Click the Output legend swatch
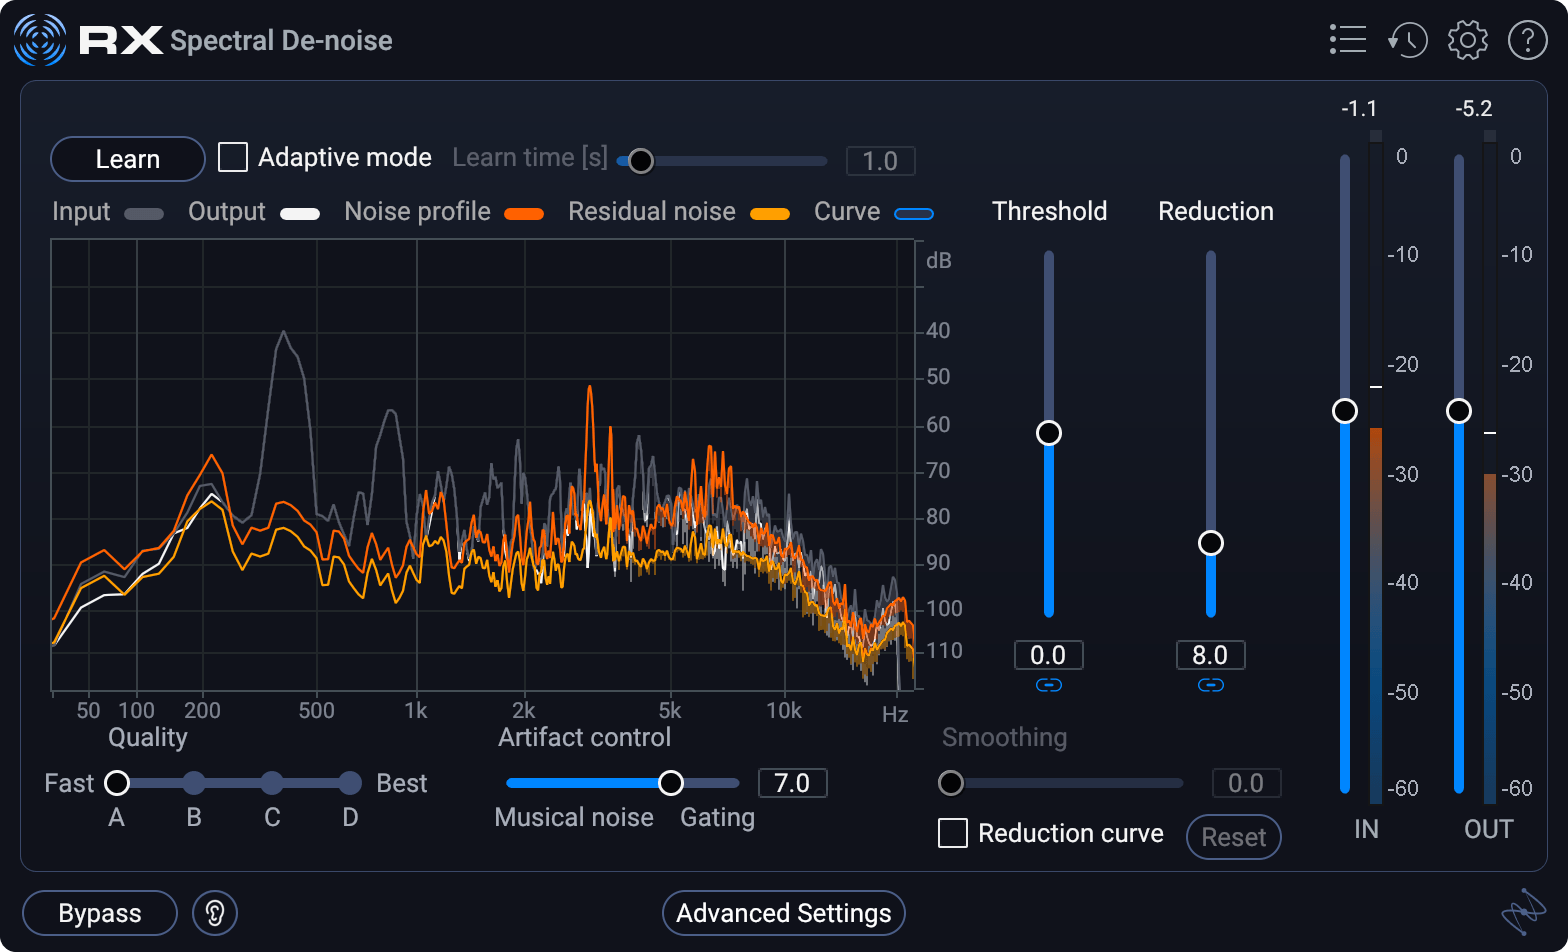Image resolution: width=1568 pixels, height=952 pixels. (300, 213)
